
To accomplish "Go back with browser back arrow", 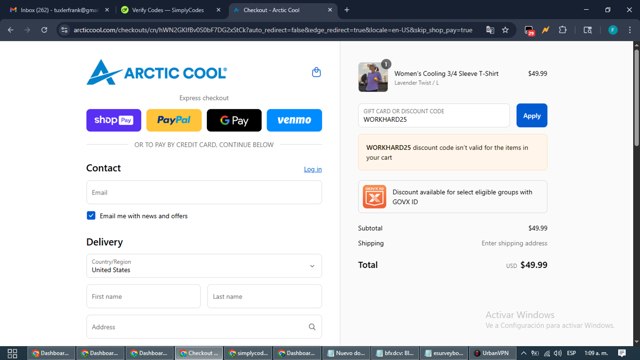I will coord(11,30).
